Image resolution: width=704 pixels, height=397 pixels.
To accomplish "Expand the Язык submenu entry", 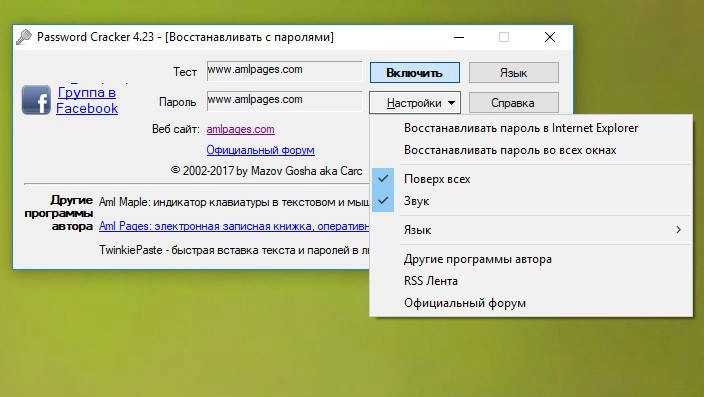I will pos(531,230).
